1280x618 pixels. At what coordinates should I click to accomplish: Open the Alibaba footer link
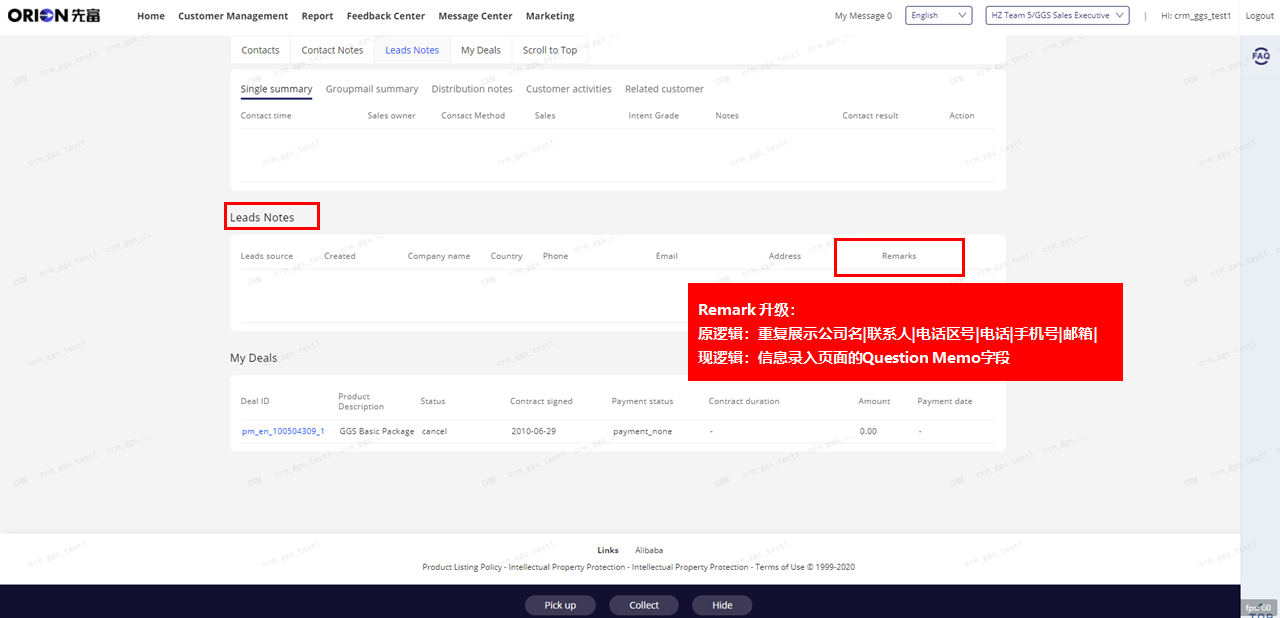pyautogui.click(x=649, y=550)
